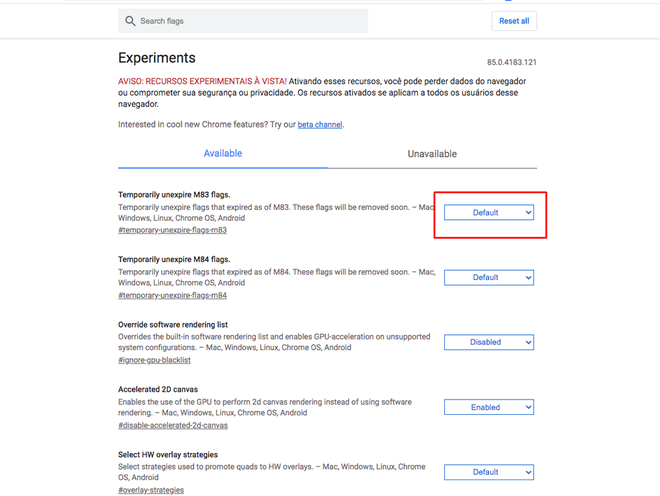Click the #disable-accelerated-2d-canvas anchor link

tap(173, 426)
